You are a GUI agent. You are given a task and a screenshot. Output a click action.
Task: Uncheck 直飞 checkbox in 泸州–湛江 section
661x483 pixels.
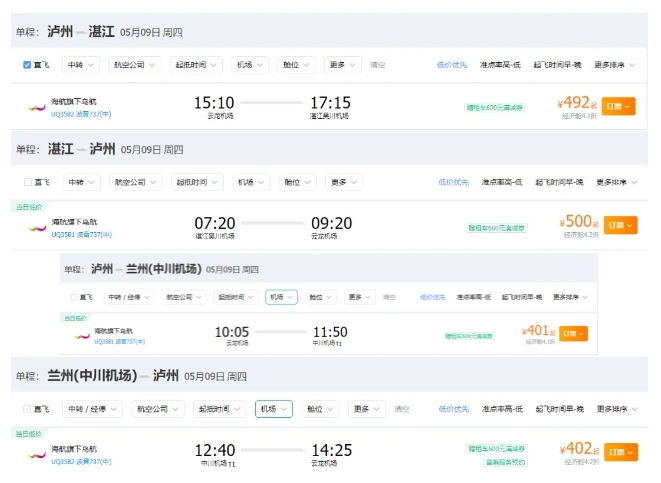27,65
